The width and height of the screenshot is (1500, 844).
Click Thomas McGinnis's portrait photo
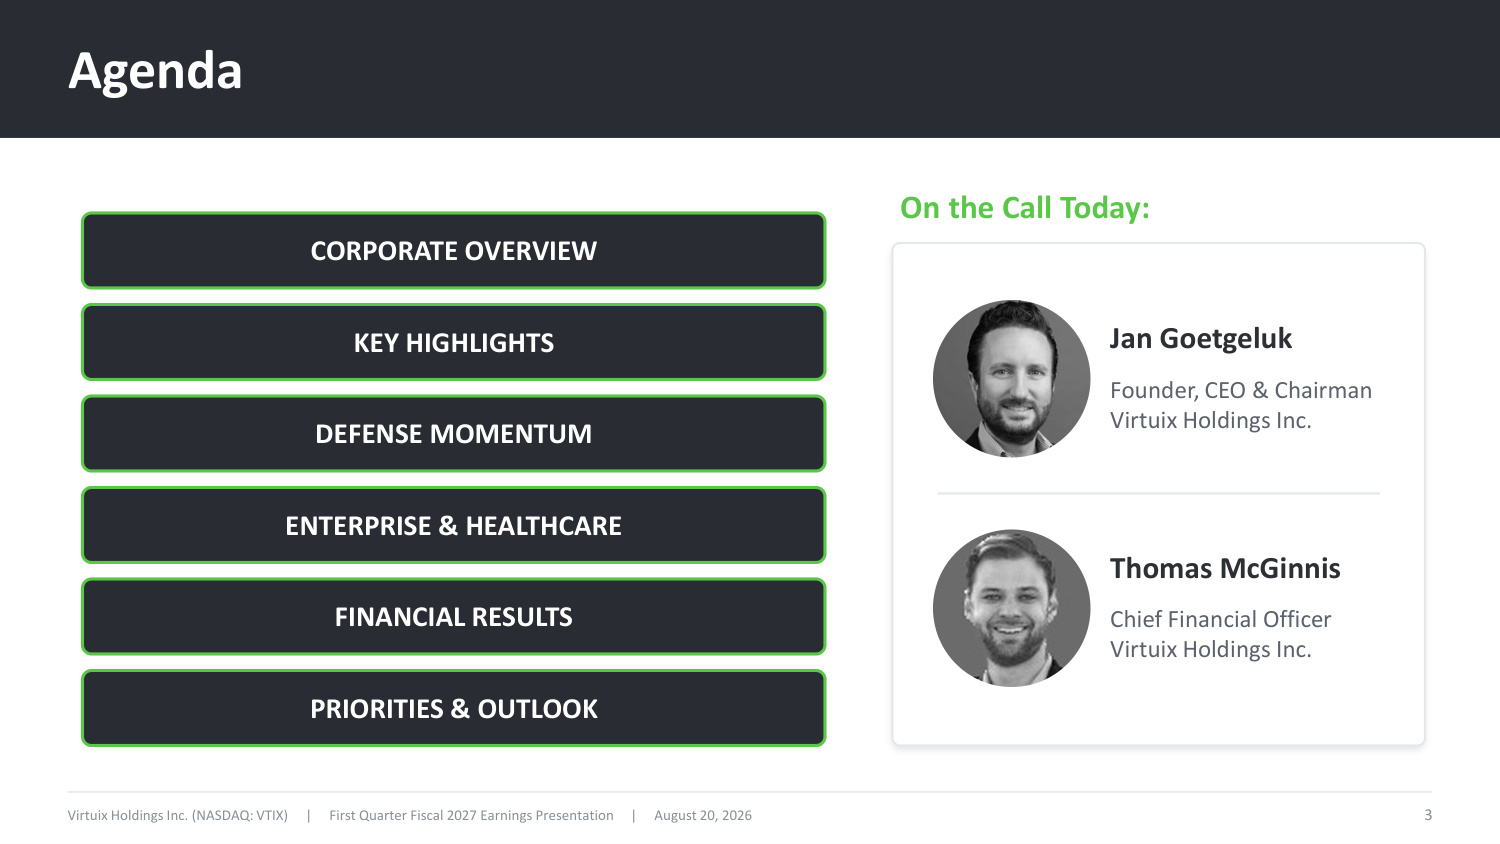coord(1011,608)
